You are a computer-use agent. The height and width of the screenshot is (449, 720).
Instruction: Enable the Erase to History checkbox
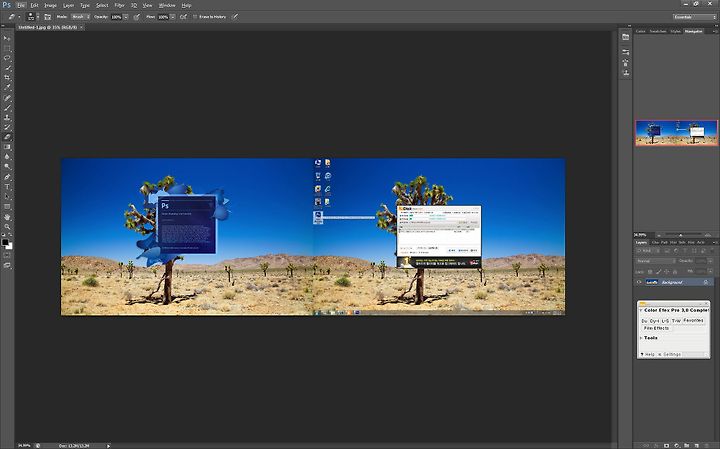point(195,17)
